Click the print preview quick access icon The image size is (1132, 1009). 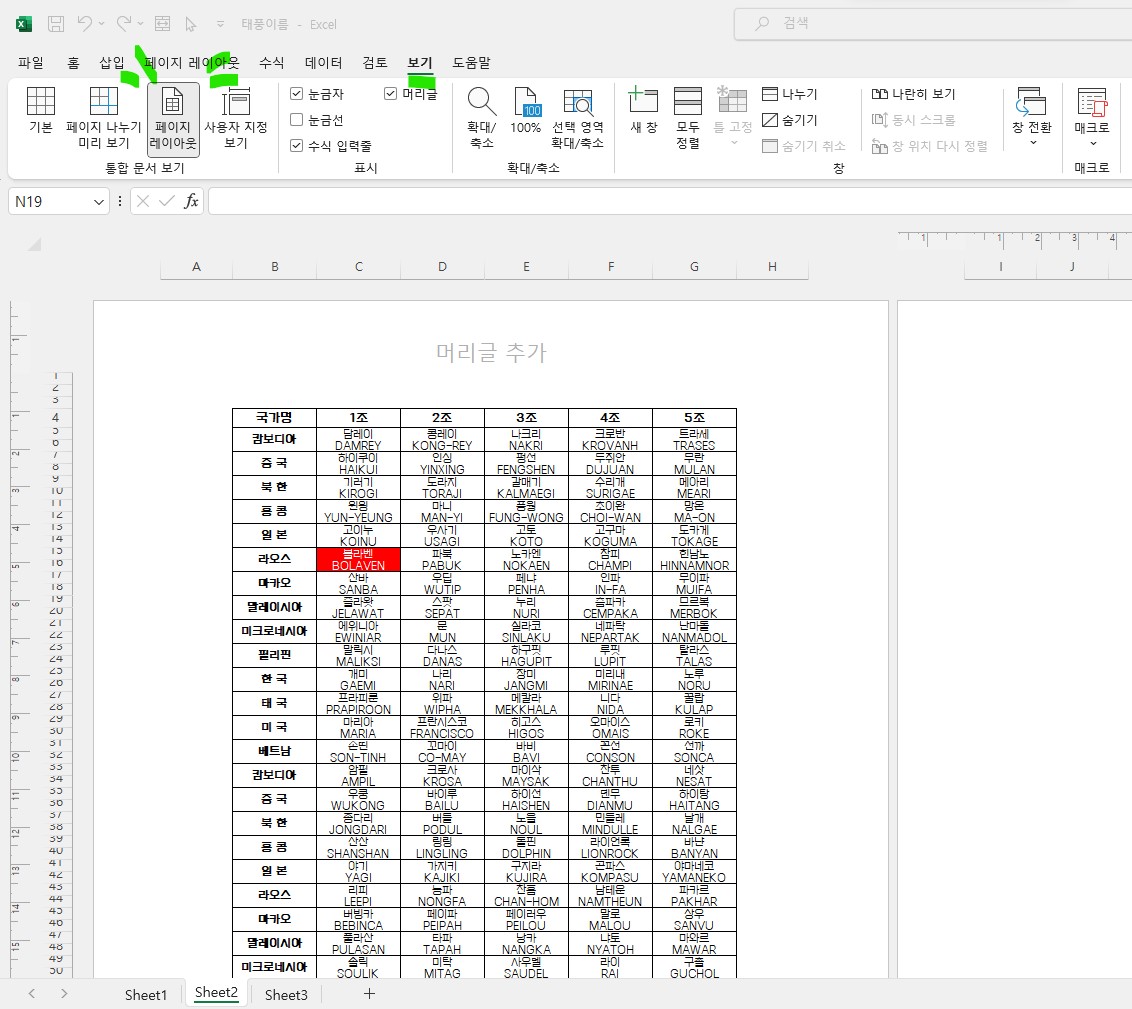click(162, 24)
